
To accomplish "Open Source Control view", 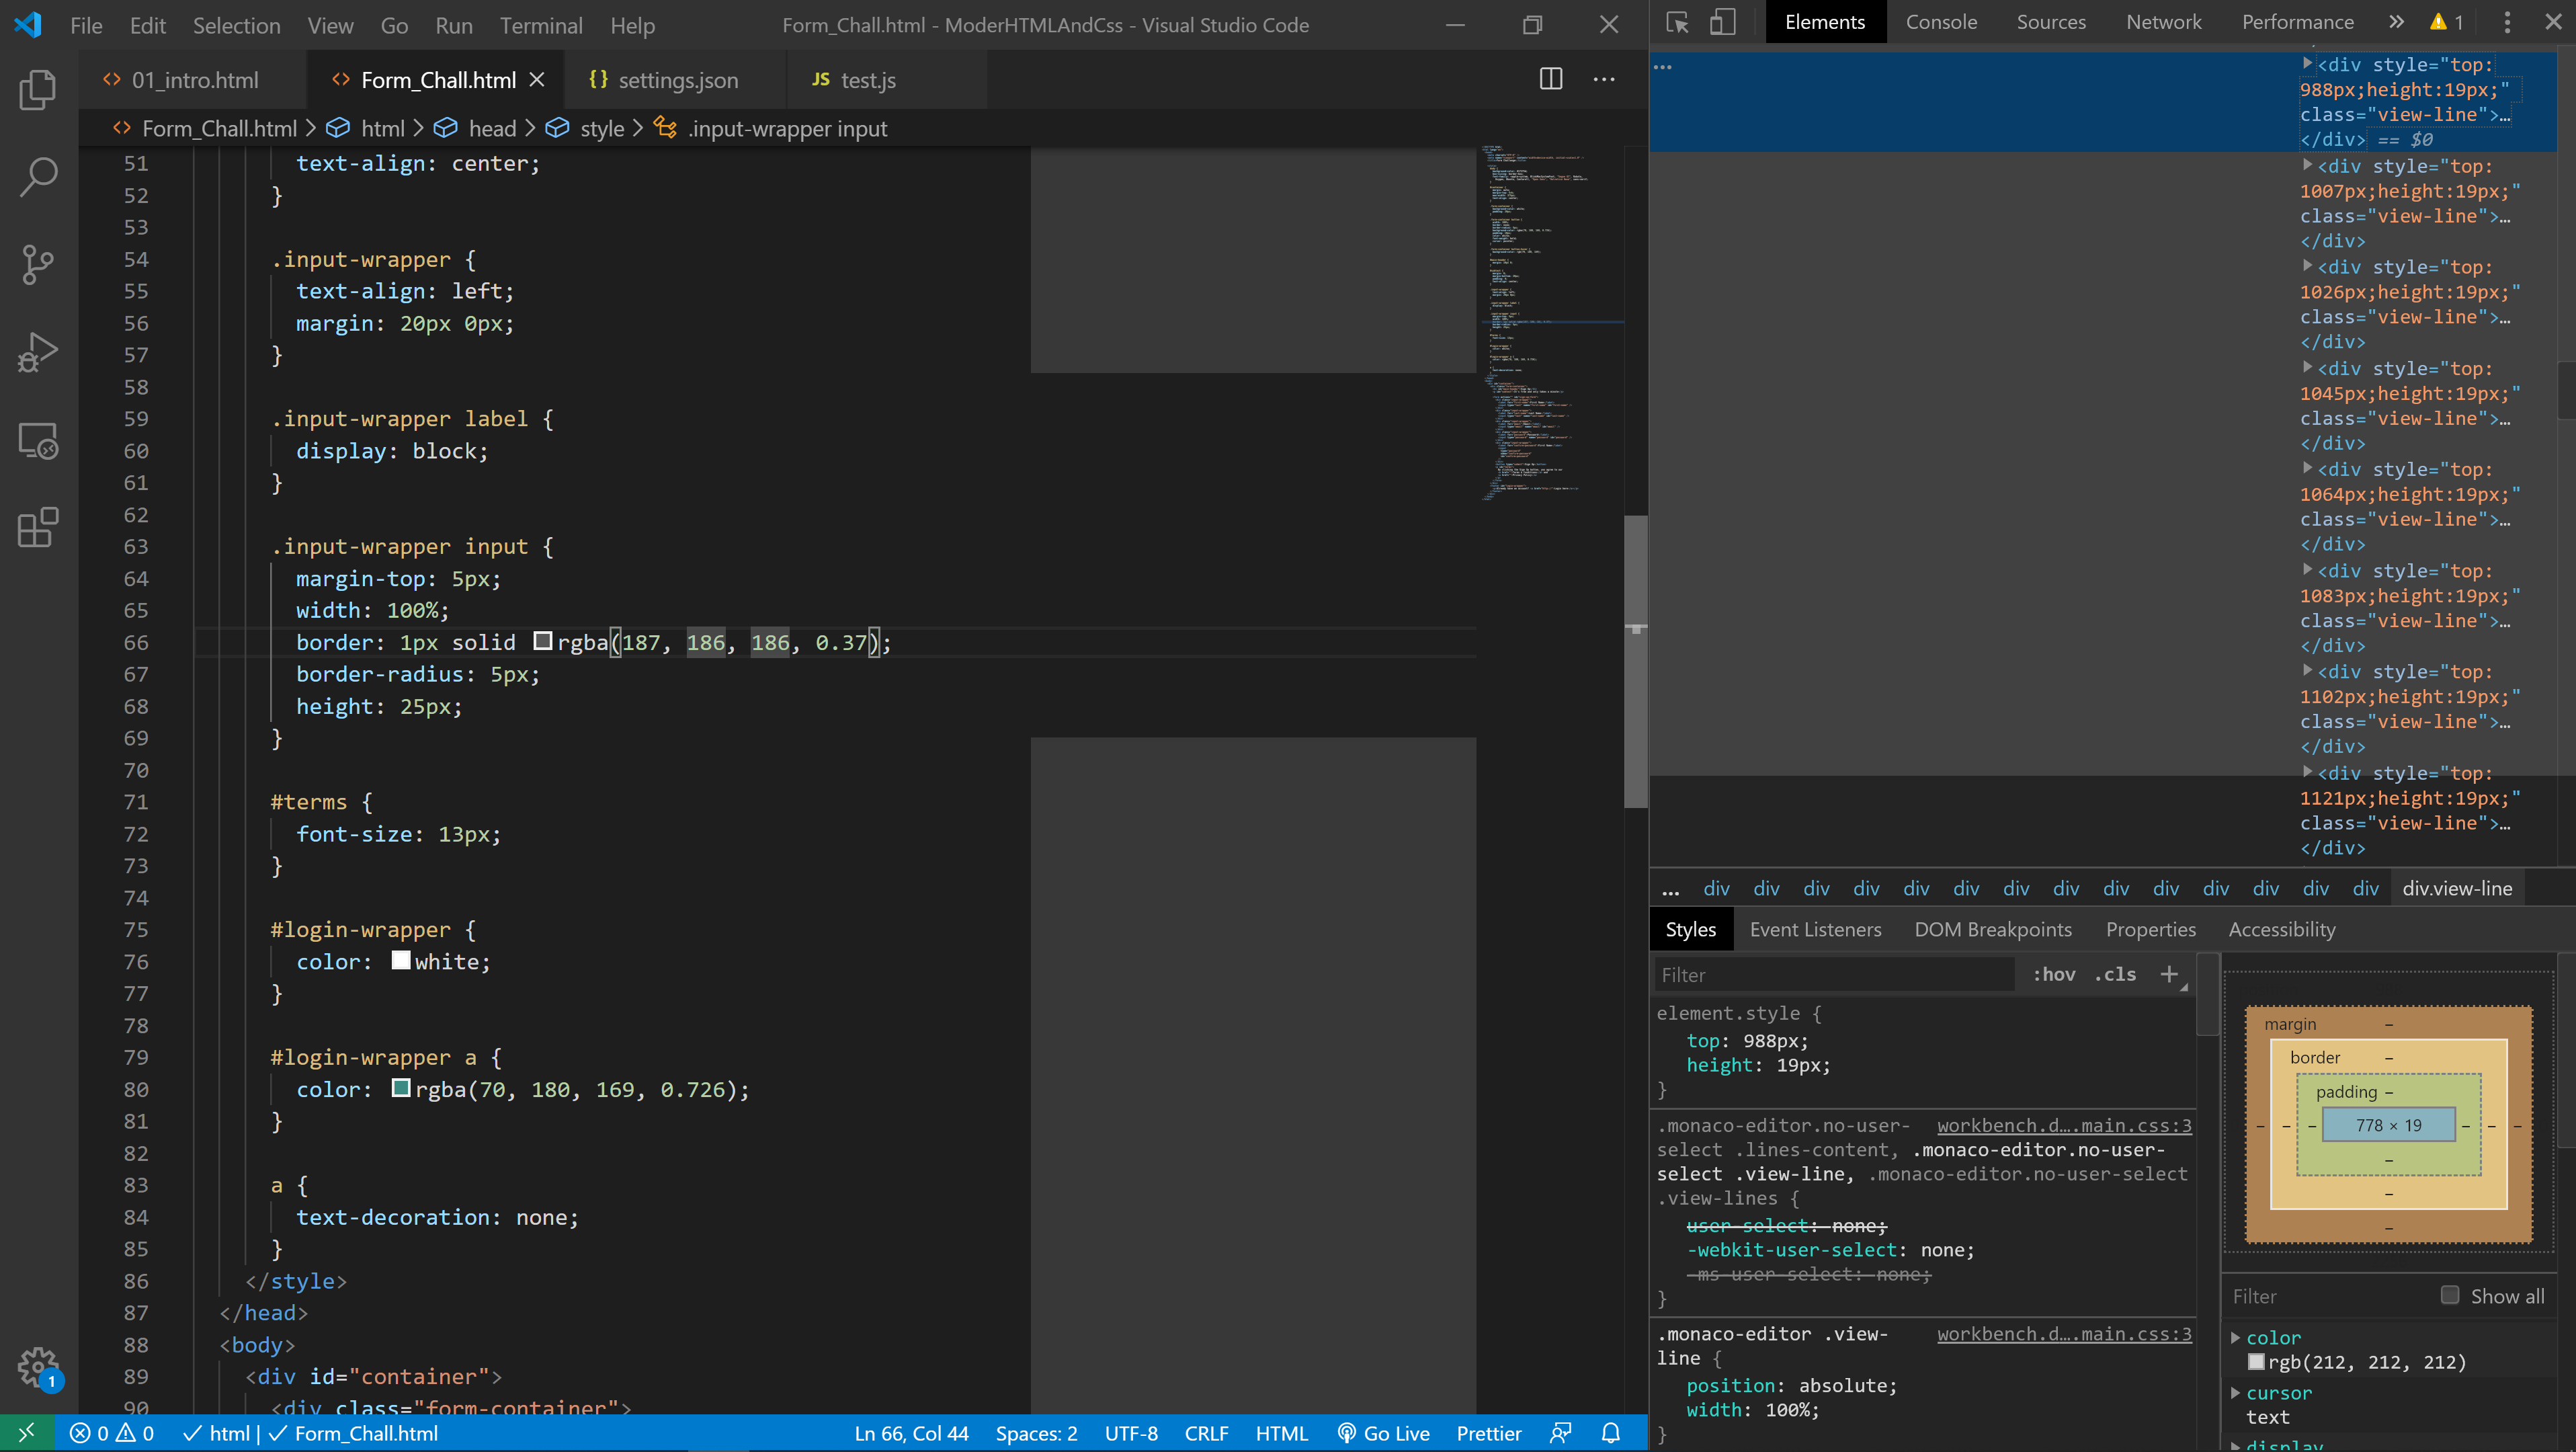I will (38, 265).
